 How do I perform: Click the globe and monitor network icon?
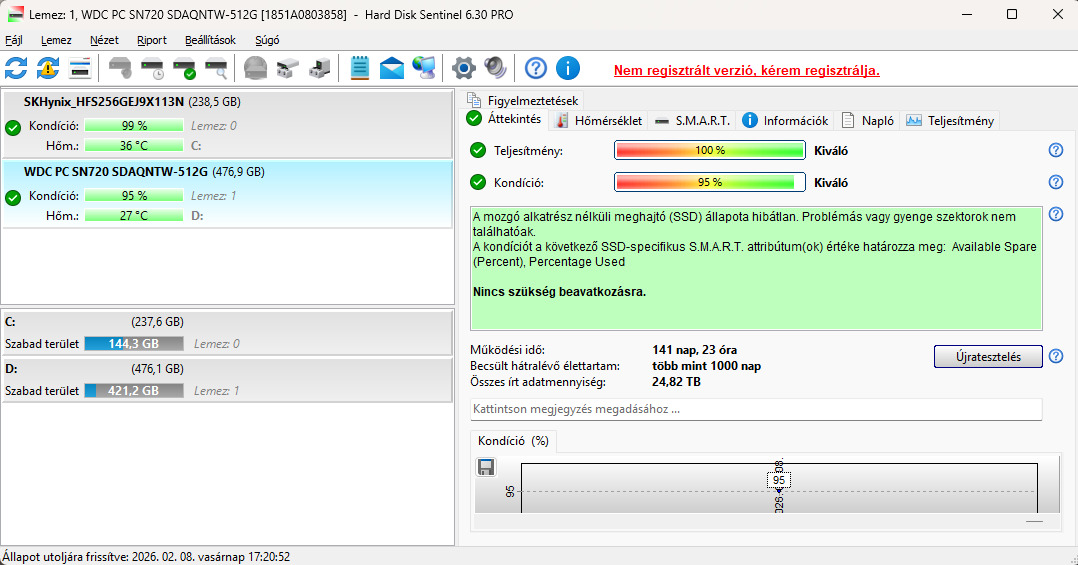424,68
